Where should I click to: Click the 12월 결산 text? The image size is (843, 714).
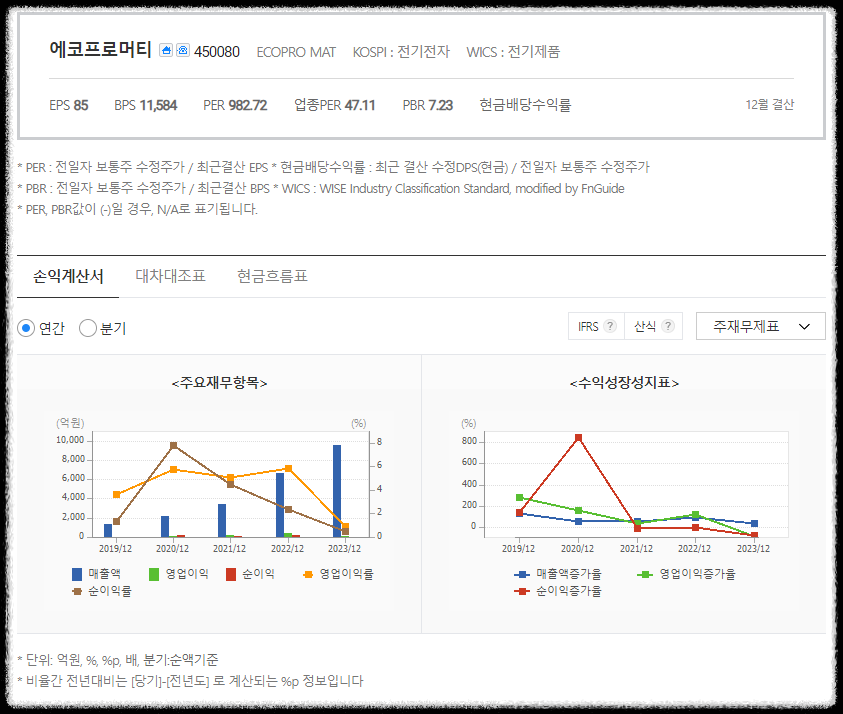point(769,105)
